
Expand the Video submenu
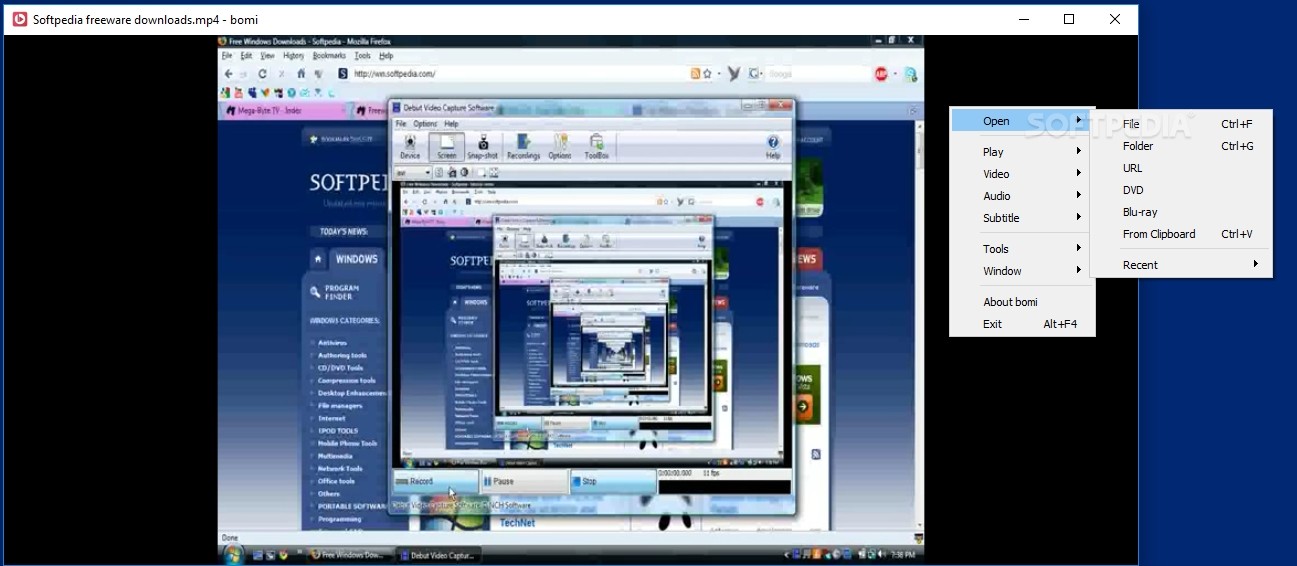[x=1021, y=174]
